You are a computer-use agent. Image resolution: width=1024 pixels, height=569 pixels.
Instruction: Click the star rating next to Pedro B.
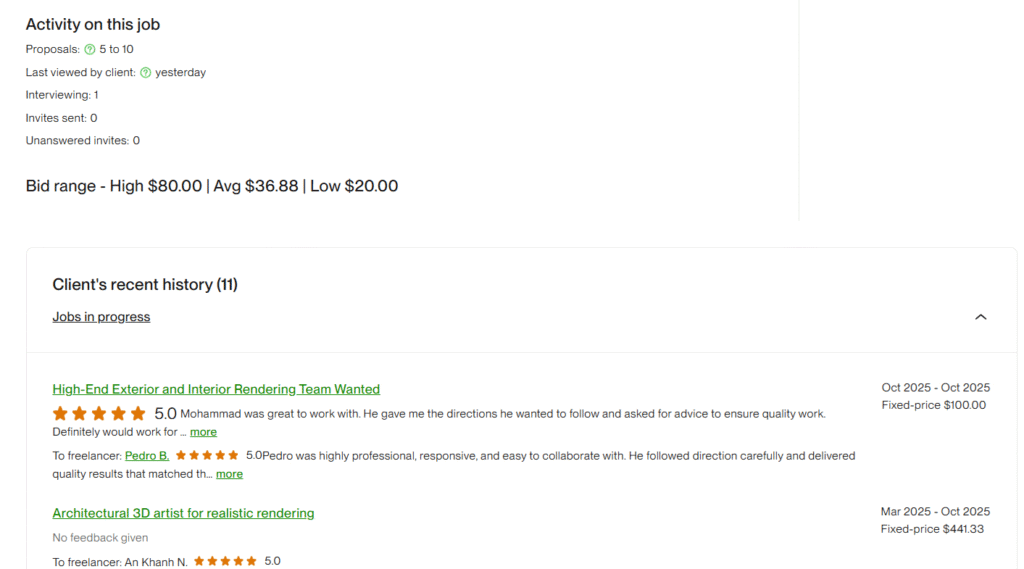click(x=207, y=455)
